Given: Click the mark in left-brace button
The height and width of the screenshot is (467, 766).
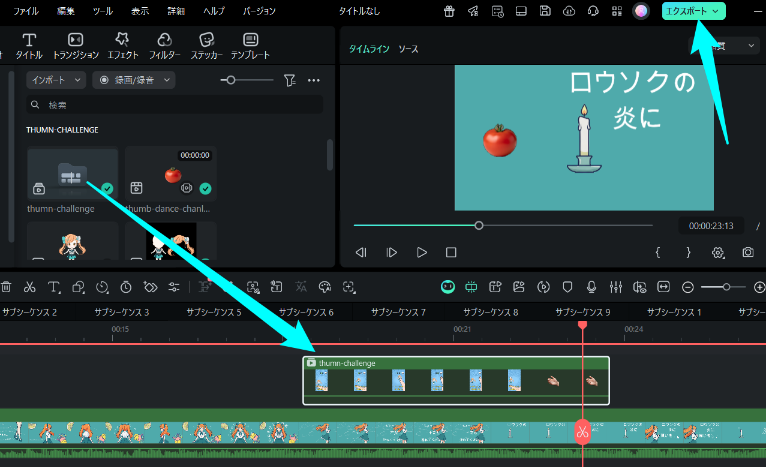Looking at the screenshot, I should click(x=658, y=253).
